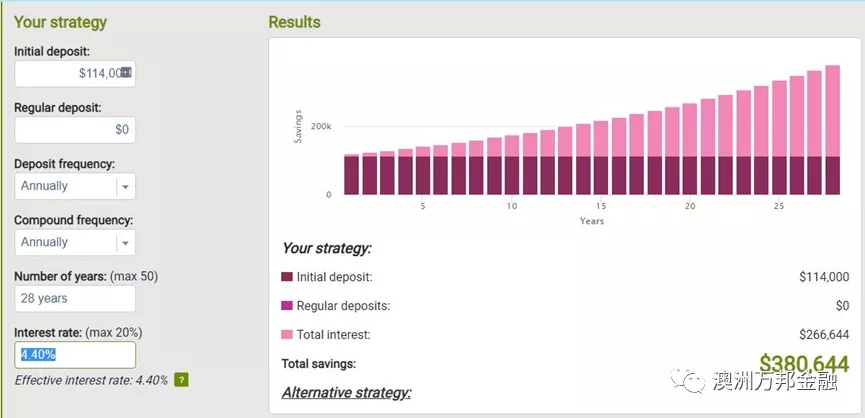Click the green help question mark icon
865x418 pixels.
[x=181, y=380]
